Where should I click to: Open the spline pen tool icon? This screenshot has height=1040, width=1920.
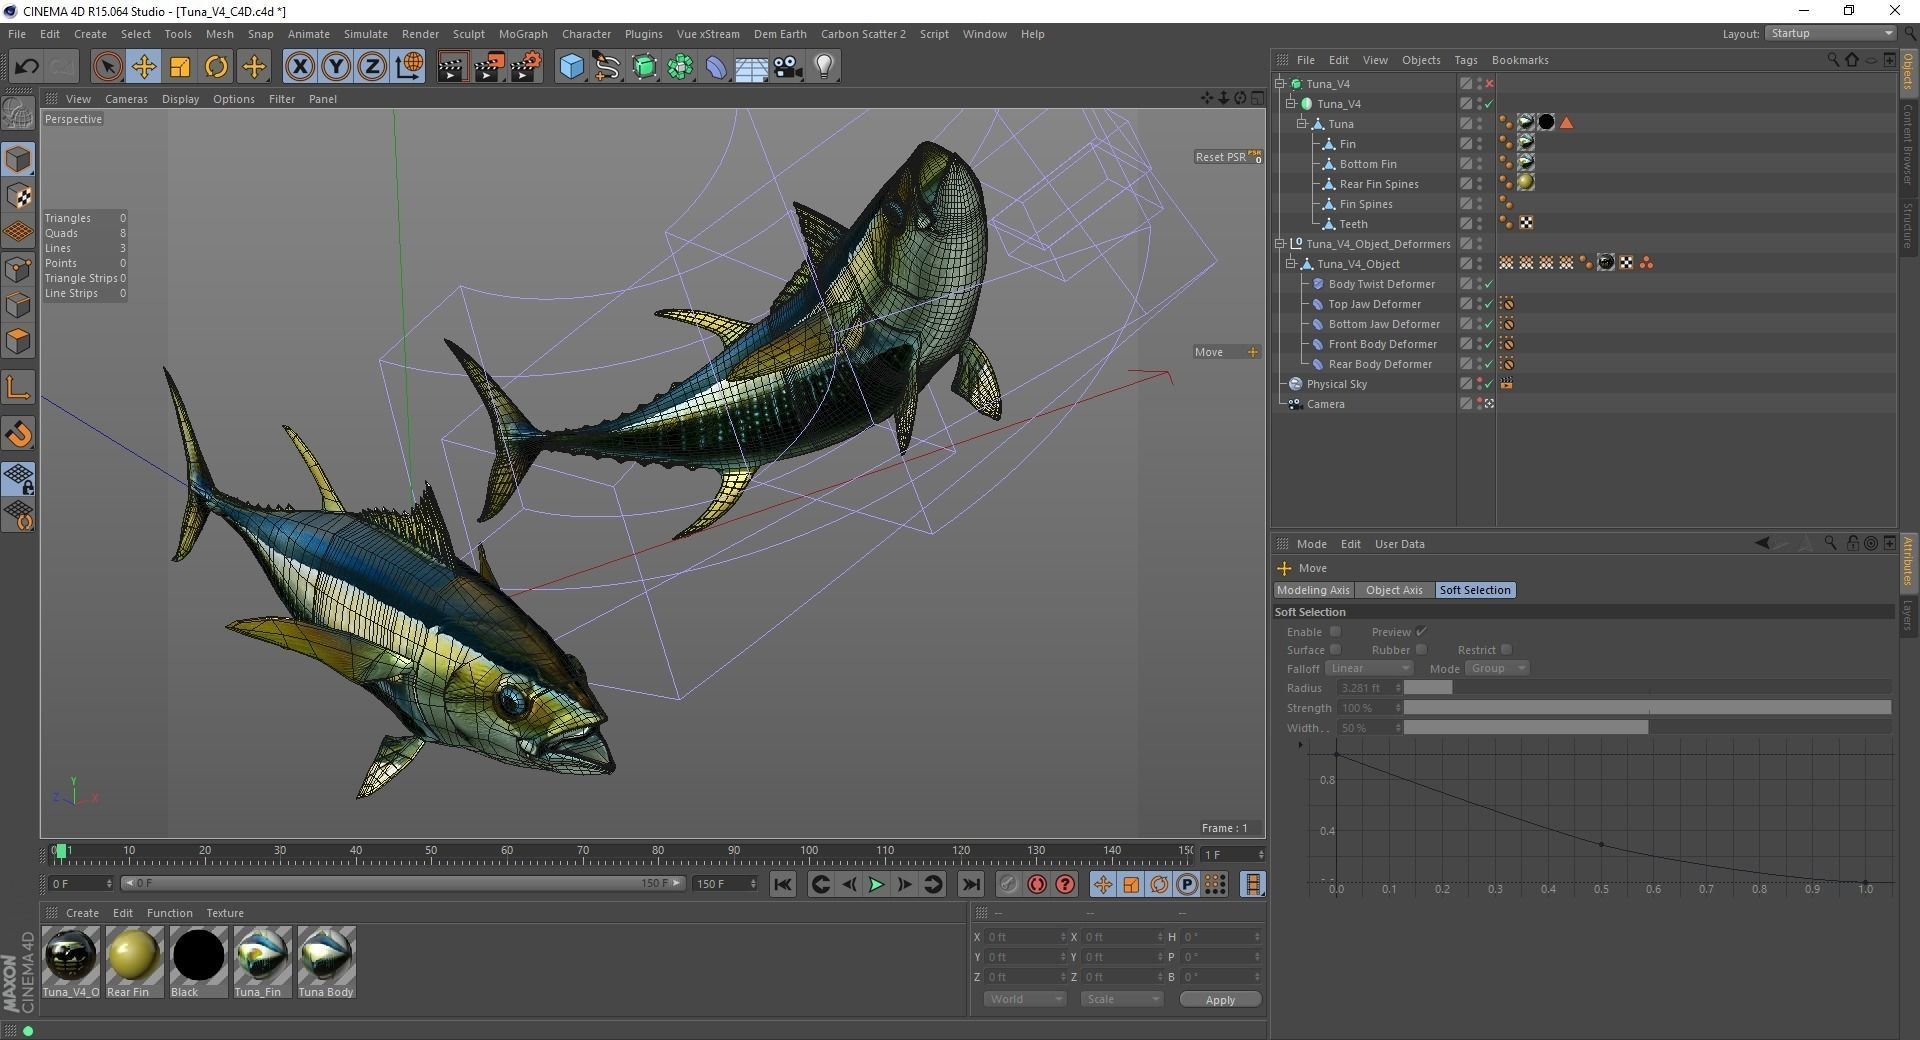point(607,67)
